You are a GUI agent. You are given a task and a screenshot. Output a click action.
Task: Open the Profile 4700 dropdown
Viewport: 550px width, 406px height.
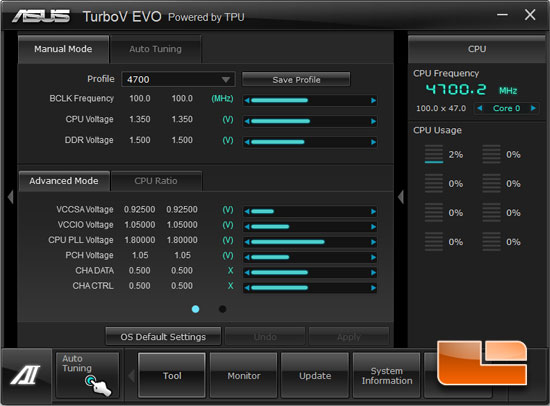(178, 79)
